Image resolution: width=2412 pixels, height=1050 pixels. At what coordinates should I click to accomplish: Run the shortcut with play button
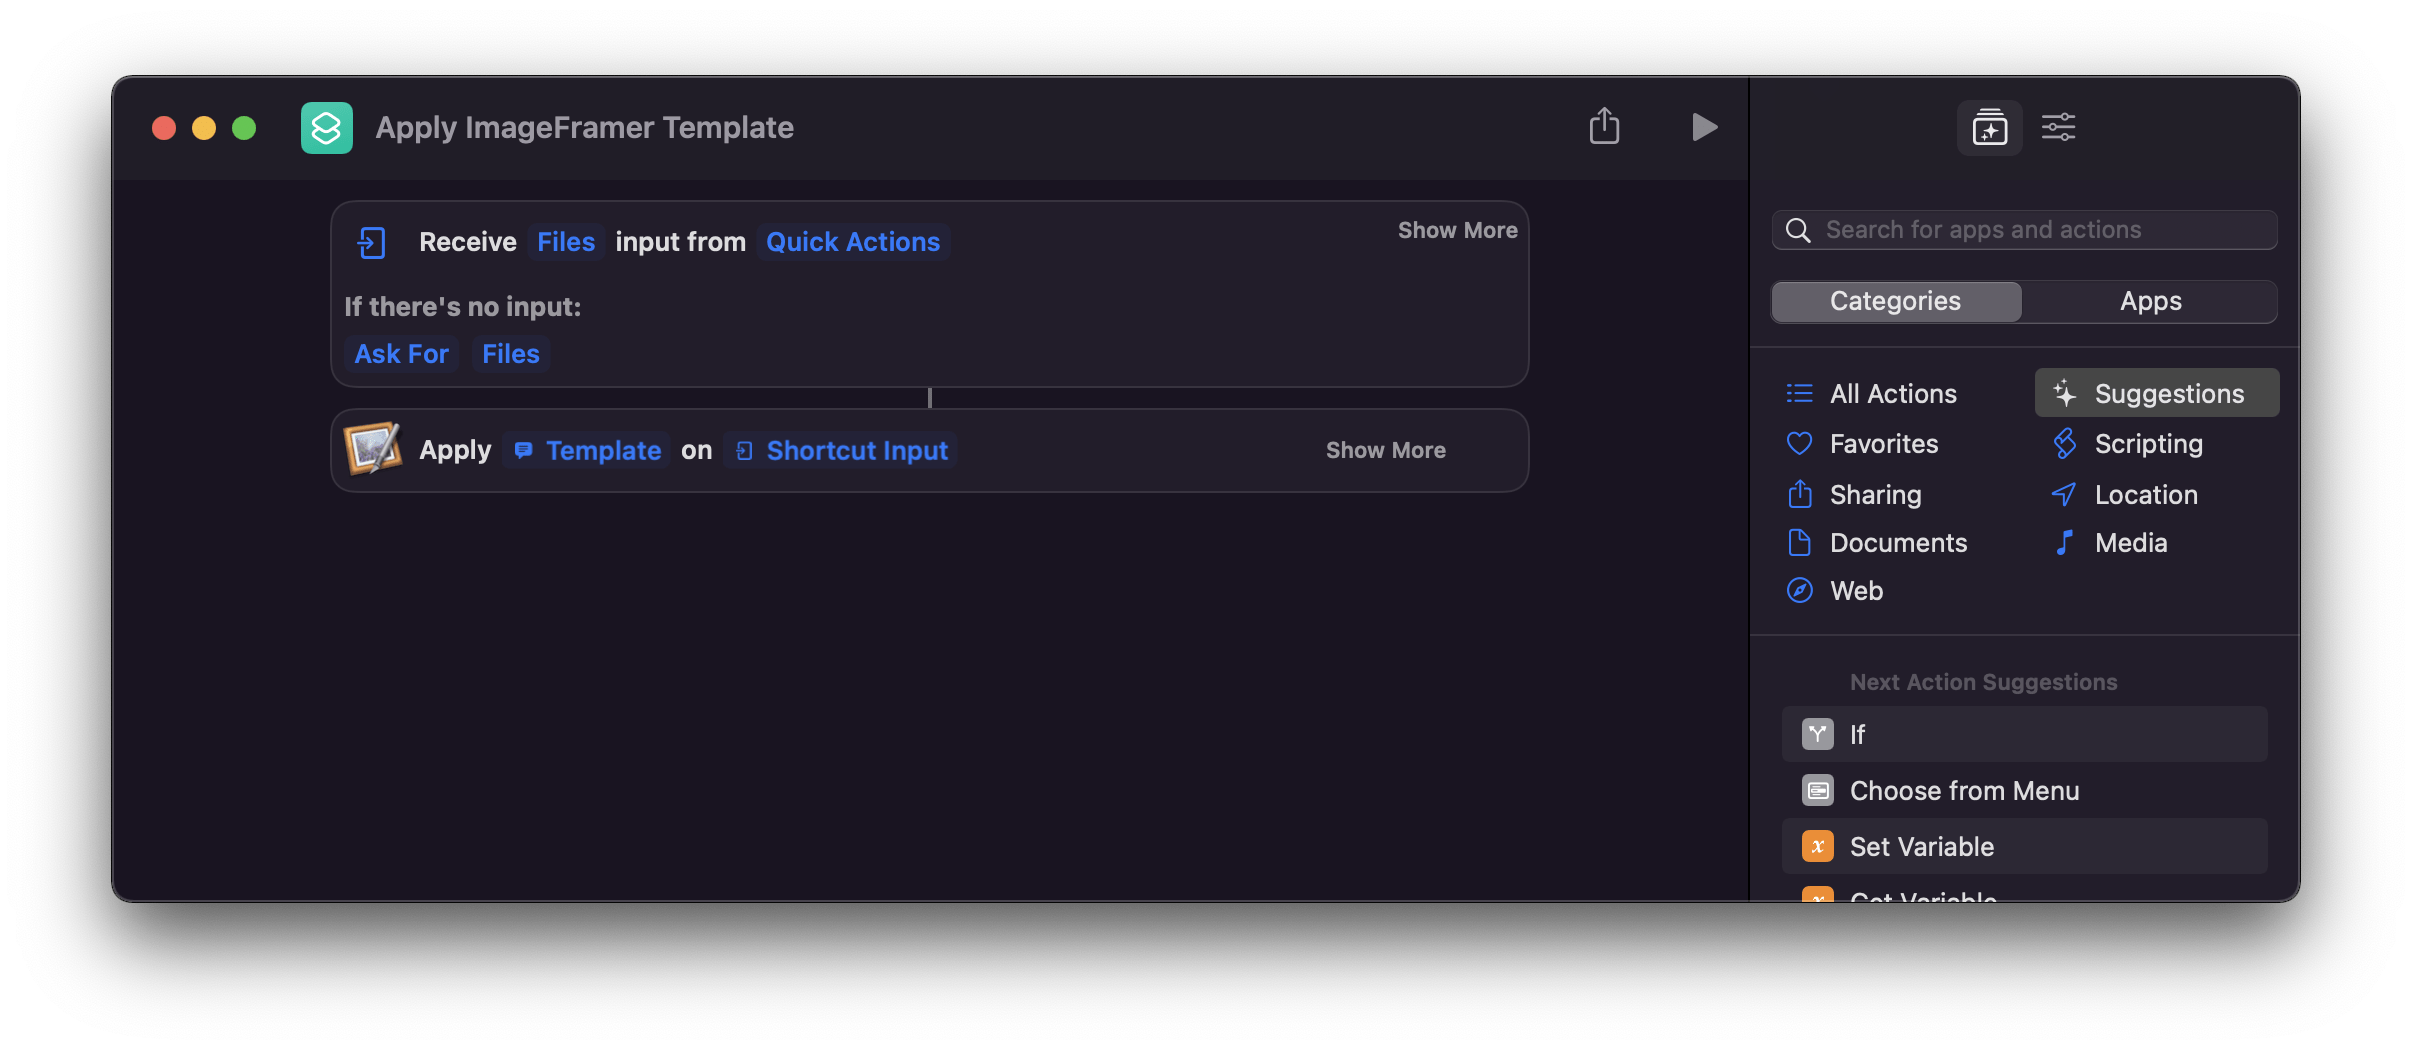point(1704,127)
